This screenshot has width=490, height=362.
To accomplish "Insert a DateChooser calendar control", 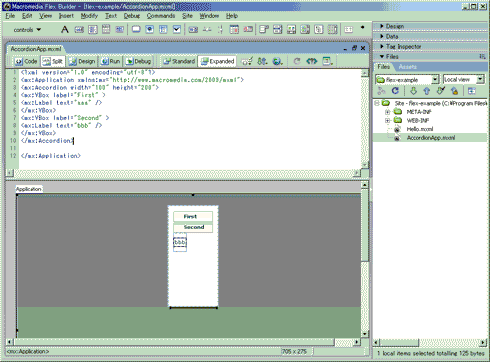I will click(234, 30).
